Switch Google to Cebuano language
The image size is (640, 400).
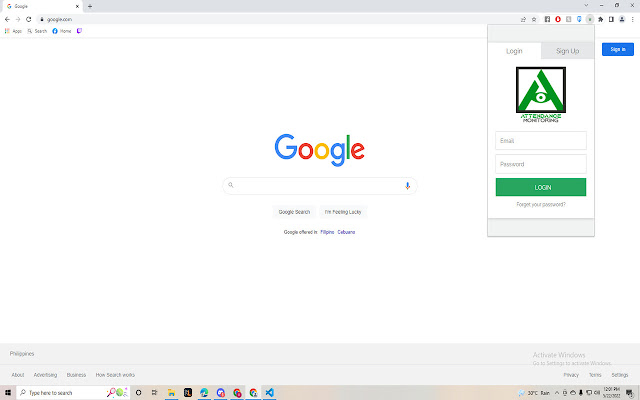coord(346,232)
